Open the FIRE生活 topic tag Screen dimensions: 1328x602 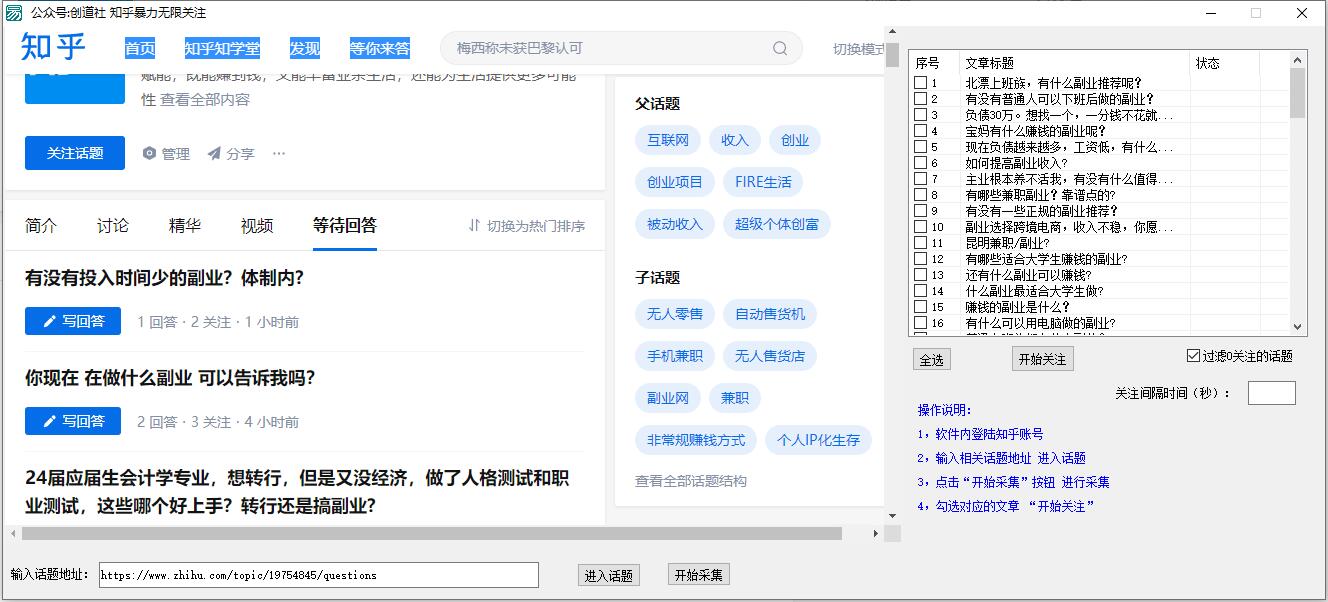coord(763,182)
